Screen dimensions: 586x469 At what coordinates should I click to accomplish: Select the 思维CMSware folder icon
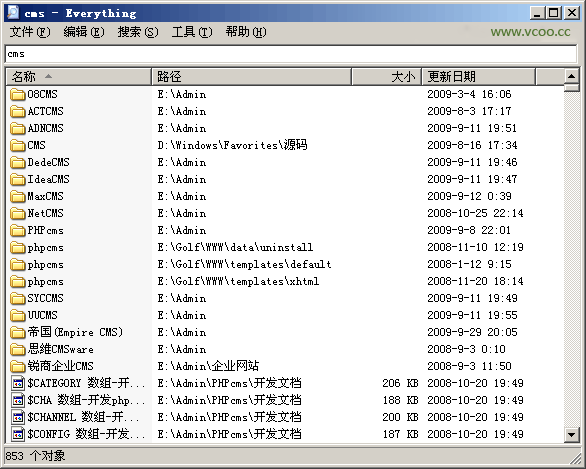(x=18, y=349)
